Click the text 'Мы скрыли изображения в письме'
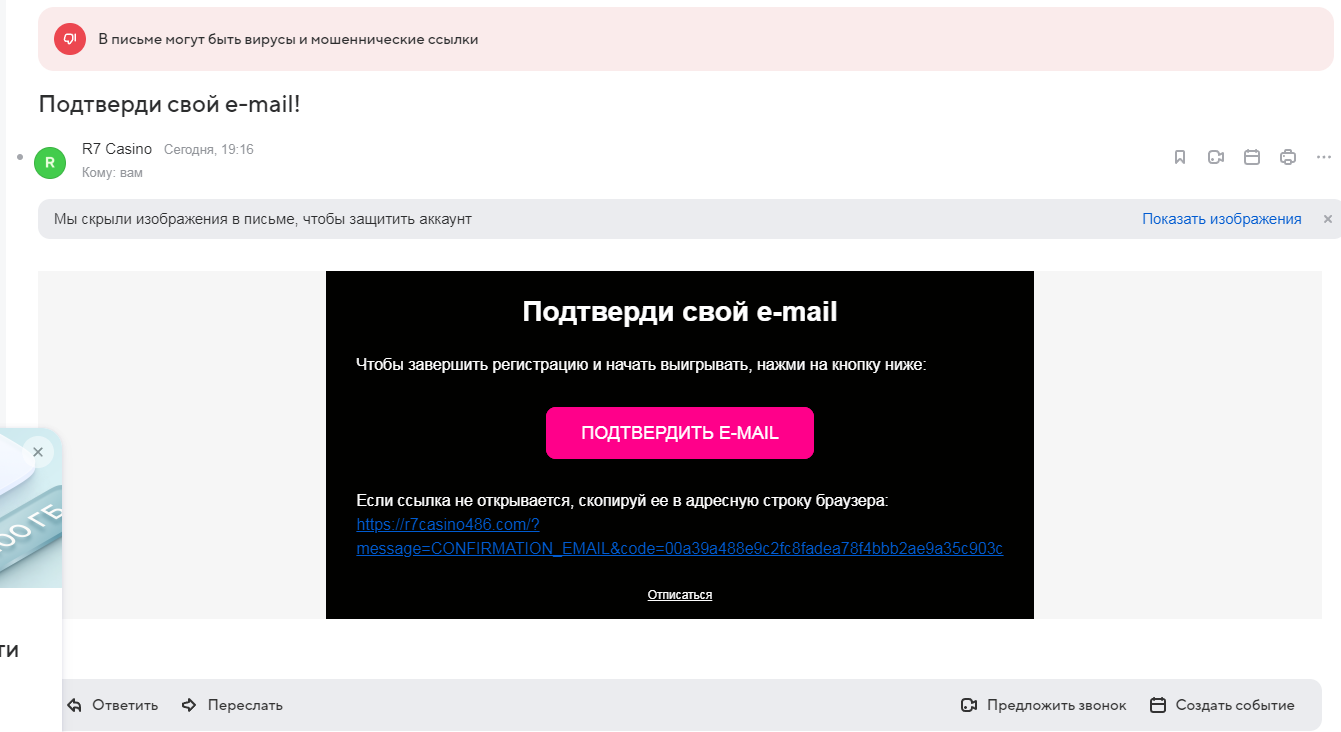 click(262, 219)
